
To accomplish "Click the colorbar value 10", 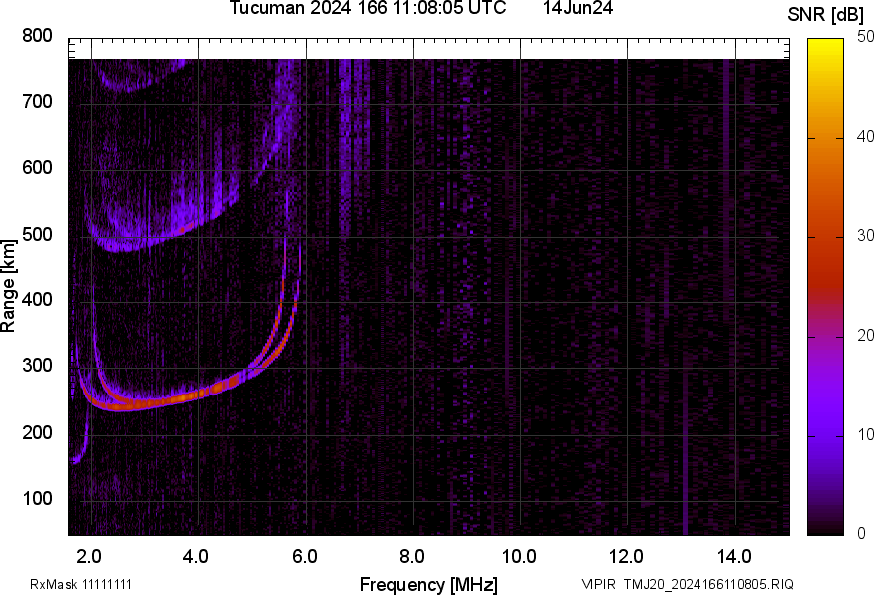I will pyautogui.click(x=865, y=435).
